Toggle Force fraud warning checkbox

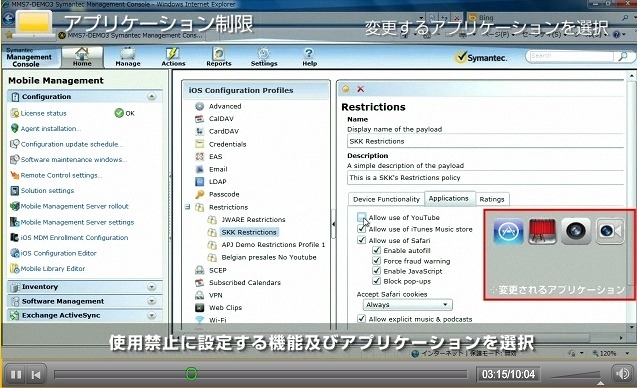[x=376, y=261]
